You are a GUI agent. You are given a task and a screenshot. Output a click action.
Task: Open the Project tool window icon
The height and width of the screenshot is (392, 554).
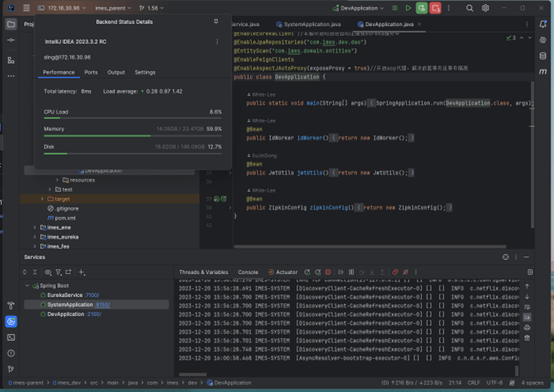[x=11, y=24]
